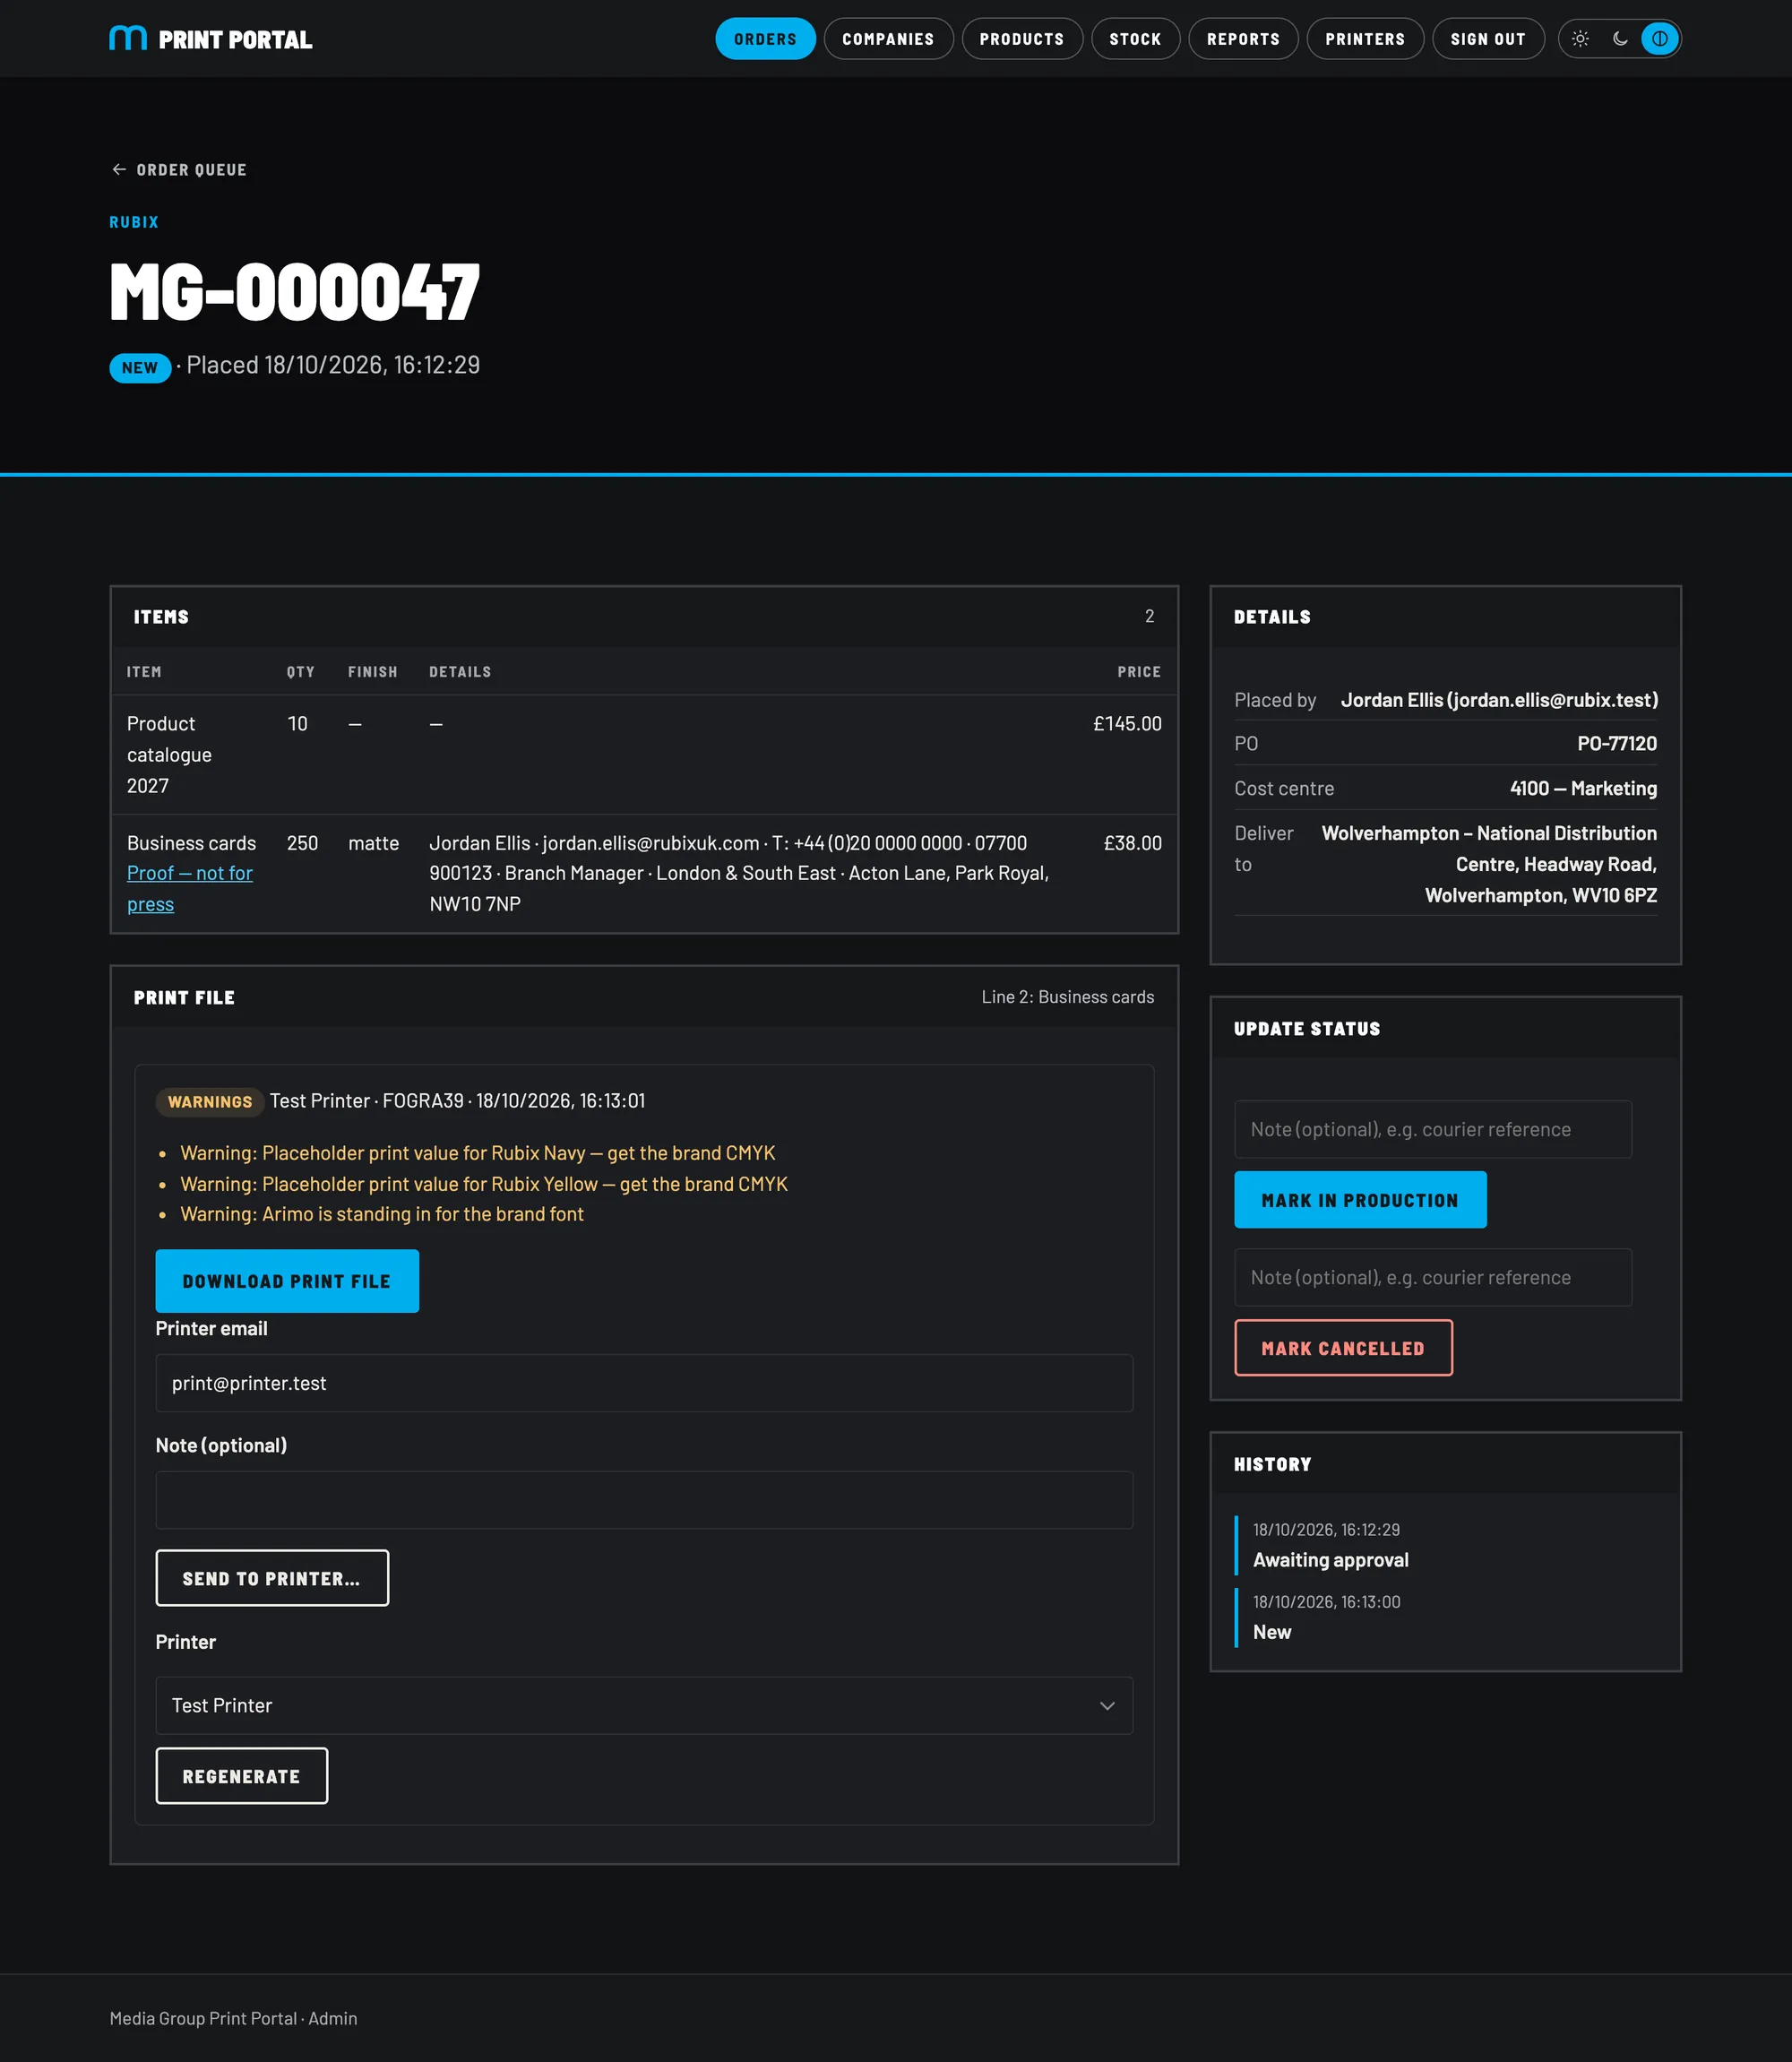Open the Orders tab
This screenshot has width=1792, height=2062.
click(765, 39)
